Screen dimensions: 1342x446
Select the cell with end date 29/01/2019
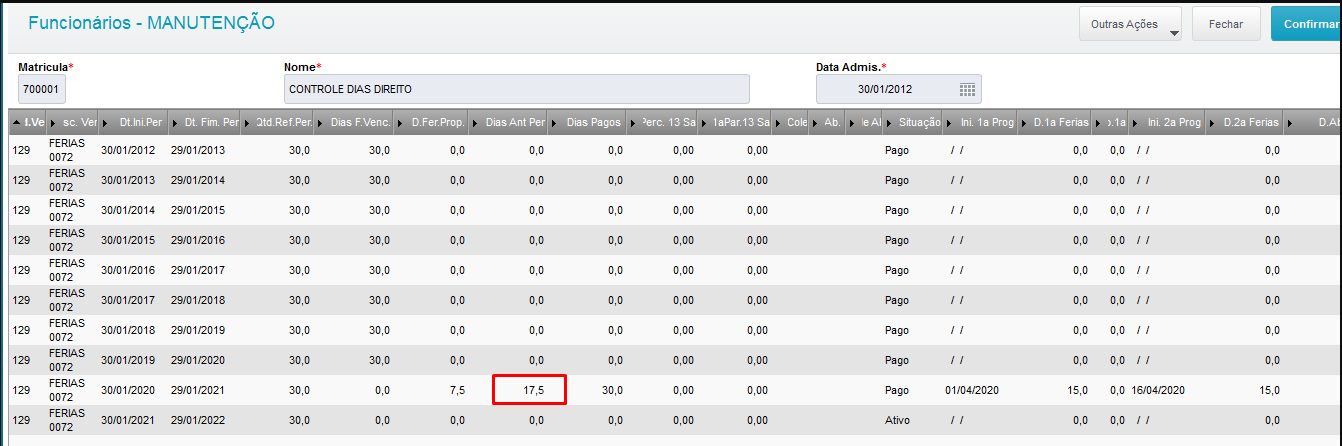click(x=198, y=330)
